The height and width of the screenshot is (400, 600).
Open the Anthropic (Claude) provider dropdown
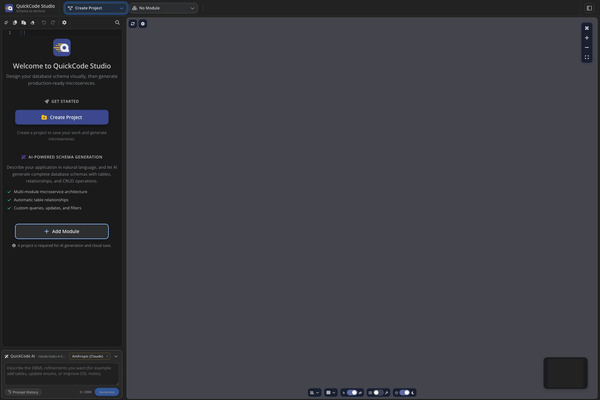pyautogui.click(x=90, y=356)
